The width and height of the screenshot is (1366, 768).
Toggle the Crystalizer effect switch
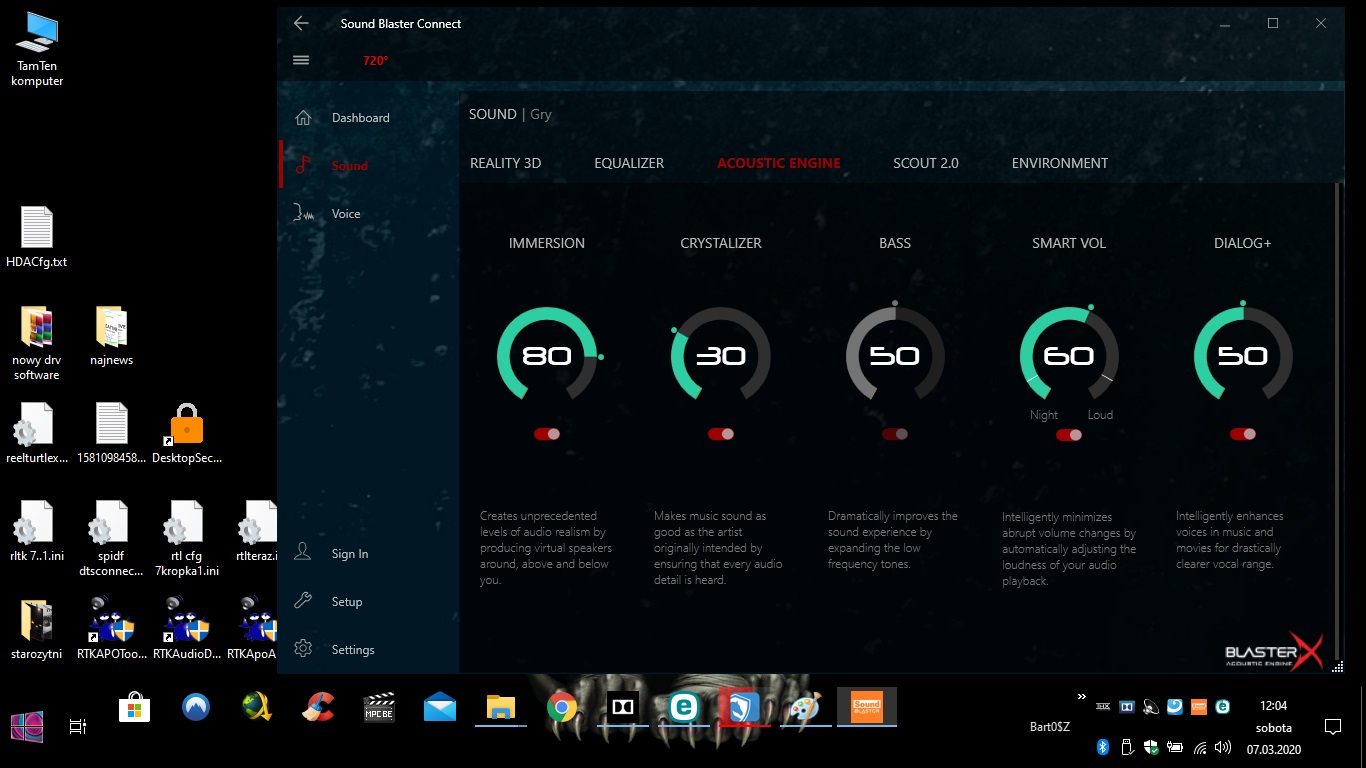pyautogui.click(x=721, y=434)
